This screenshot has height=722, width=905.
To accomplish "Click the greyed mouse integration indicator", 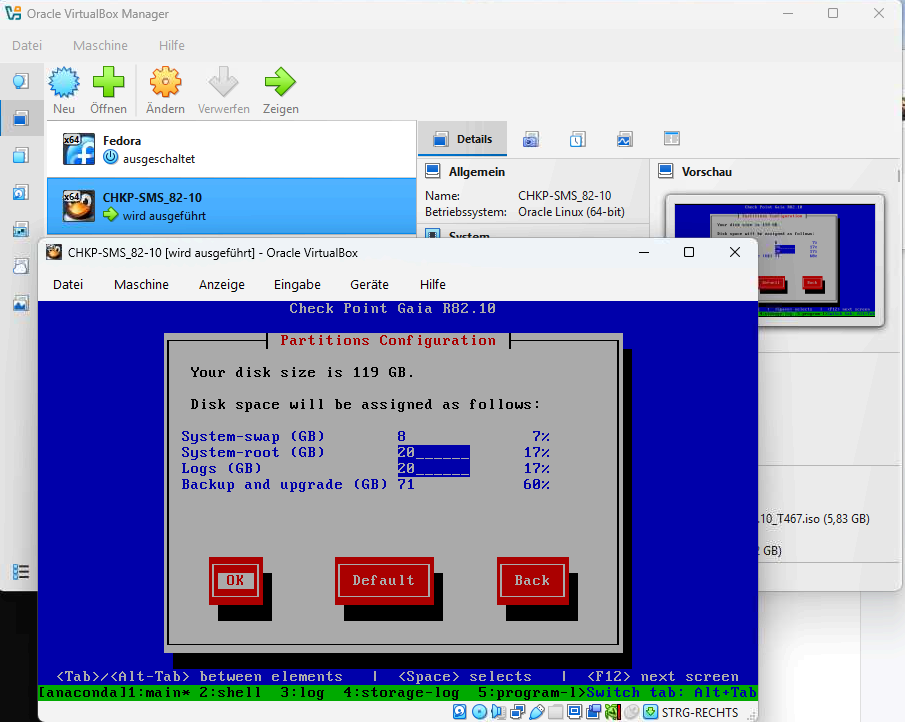I will 631,712.
